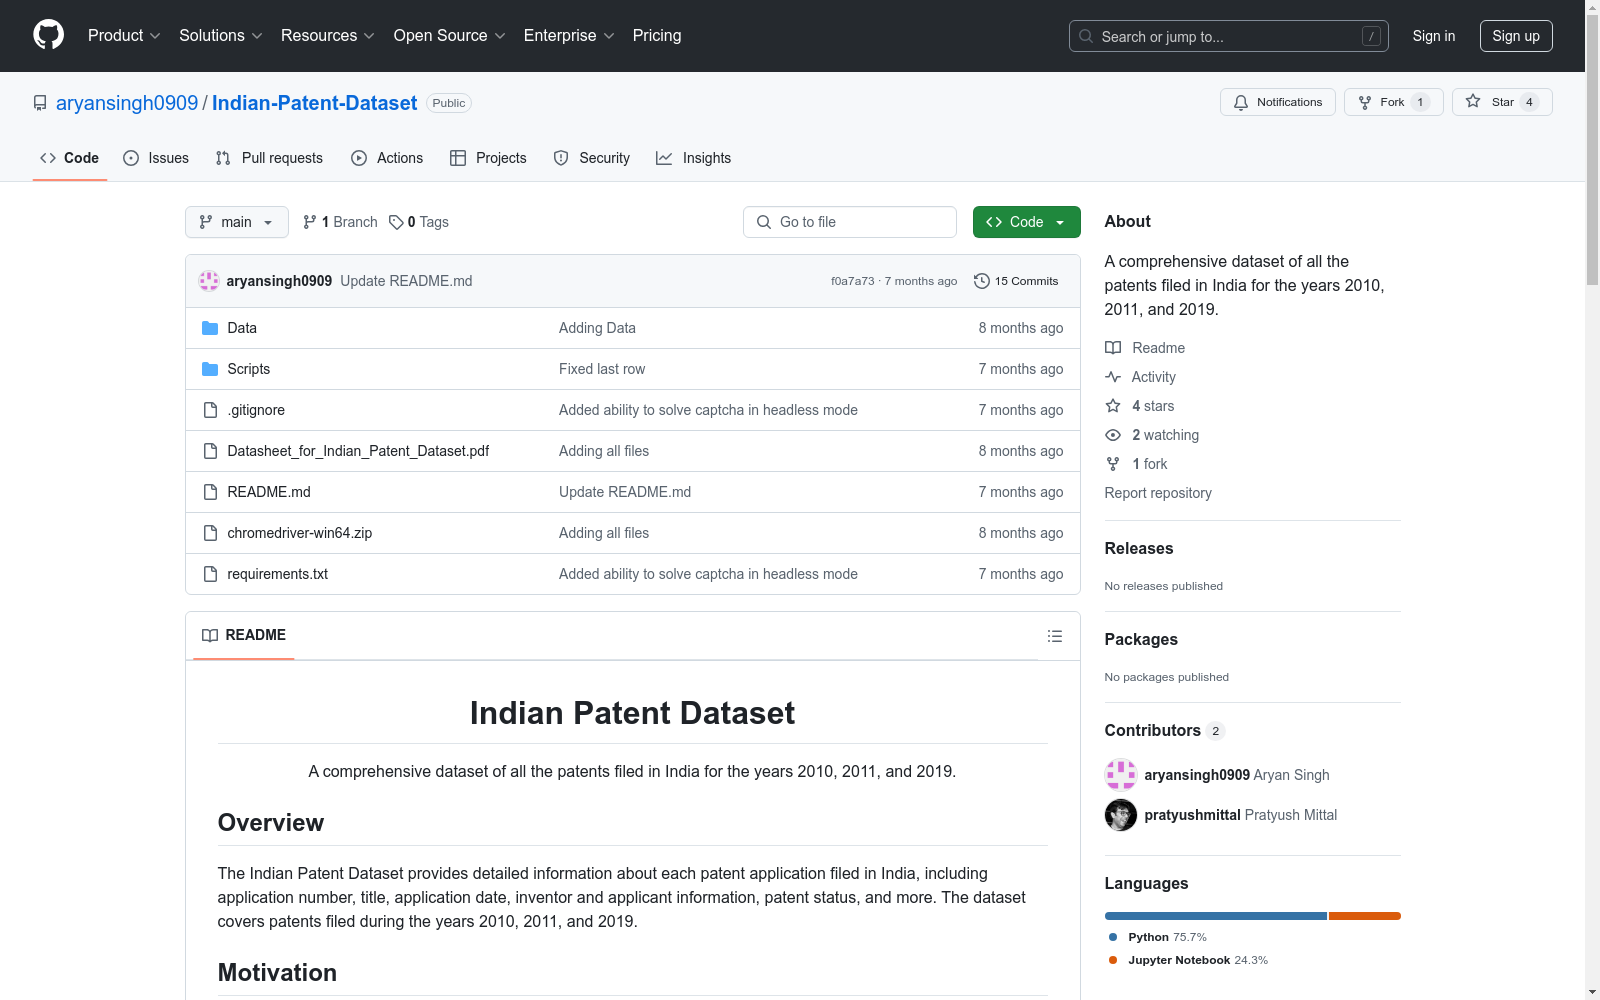
Task: Click the pulse icon beside Activity
Action: pos(1113,377)
